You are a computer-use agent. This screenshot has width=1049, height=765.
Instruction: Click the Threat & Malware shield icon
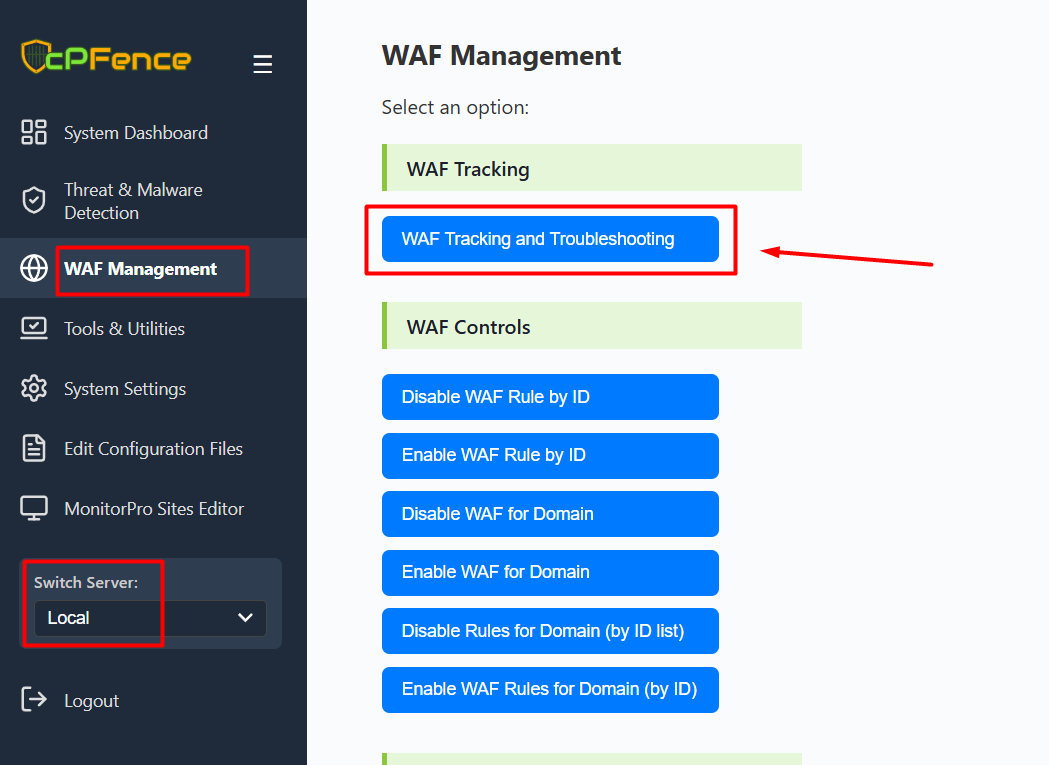(x=34, y=200)
